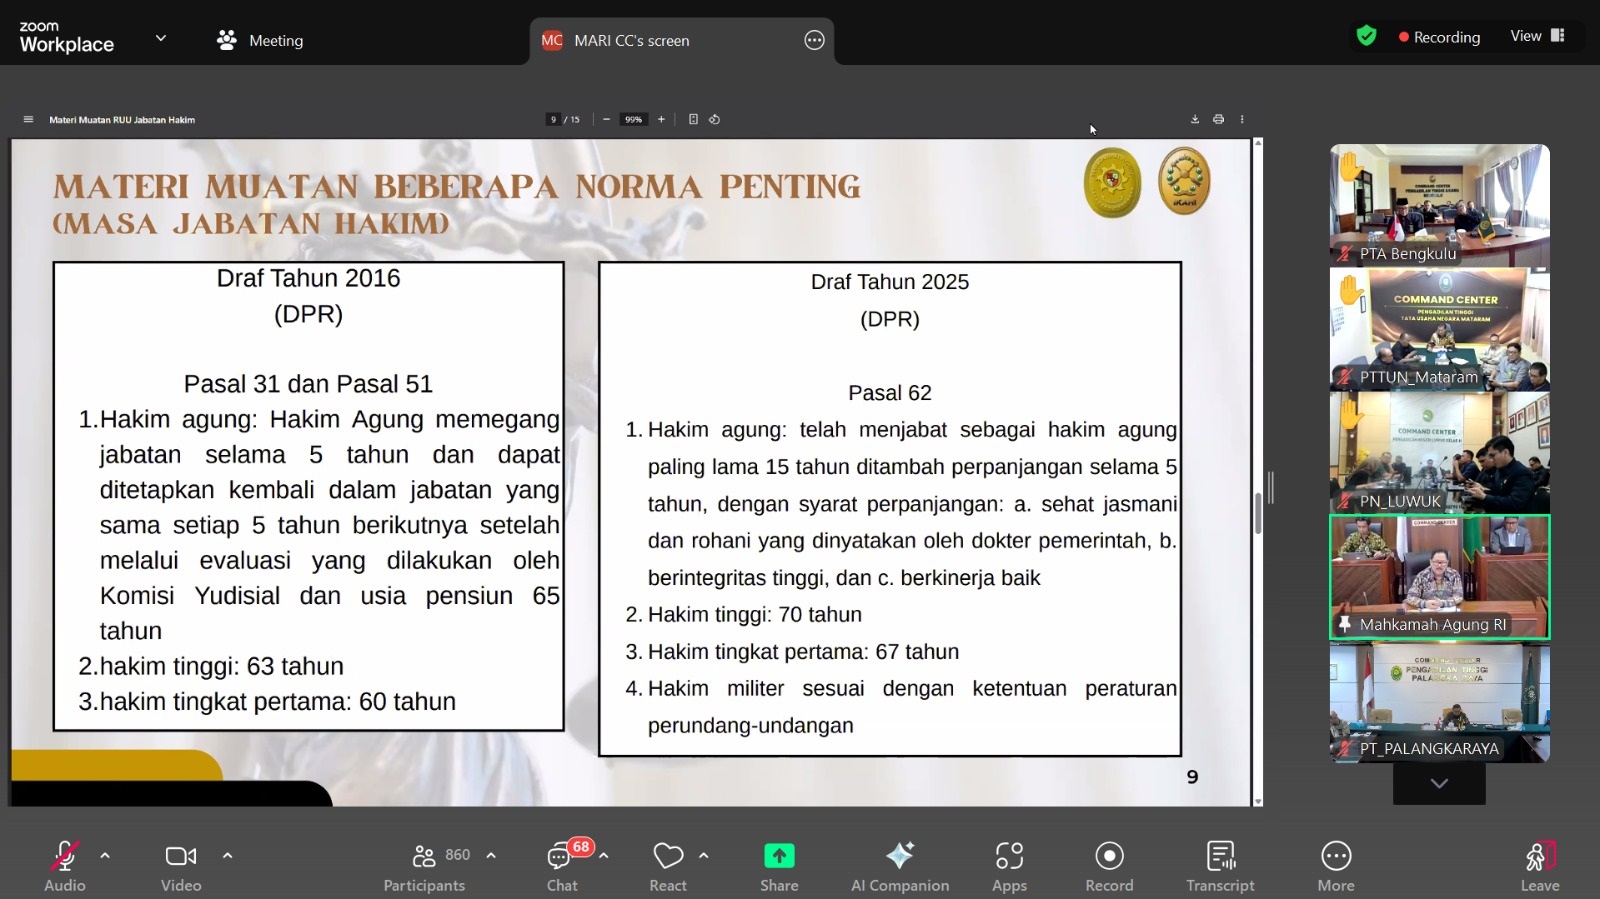Click the PDF page number field
Viewport: 1600px width, 899px height.
point(553,119)
